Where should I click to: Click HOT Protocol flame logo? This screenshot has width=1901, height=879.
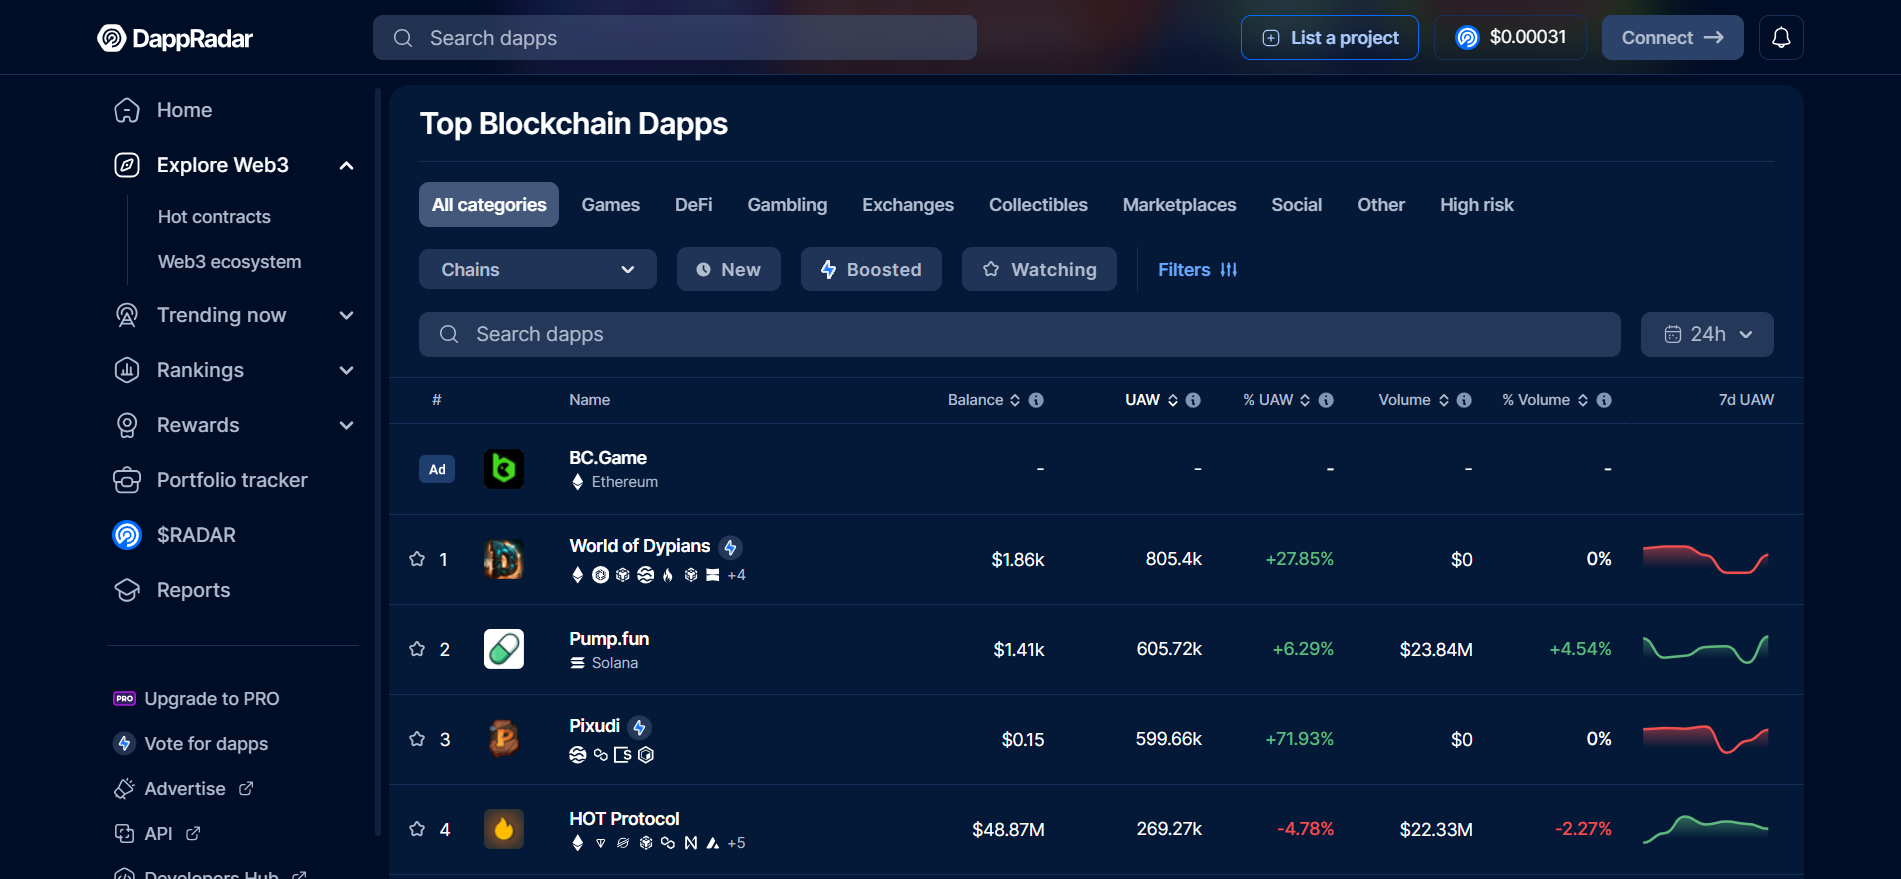[x=504, y=829]
